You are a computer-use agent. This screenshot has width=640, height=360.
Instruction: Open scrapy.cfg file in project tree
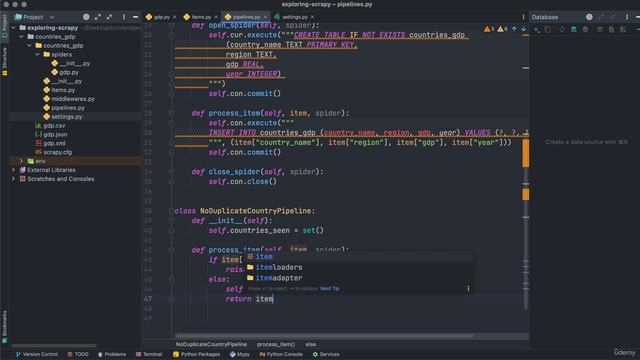pos(53,152)
